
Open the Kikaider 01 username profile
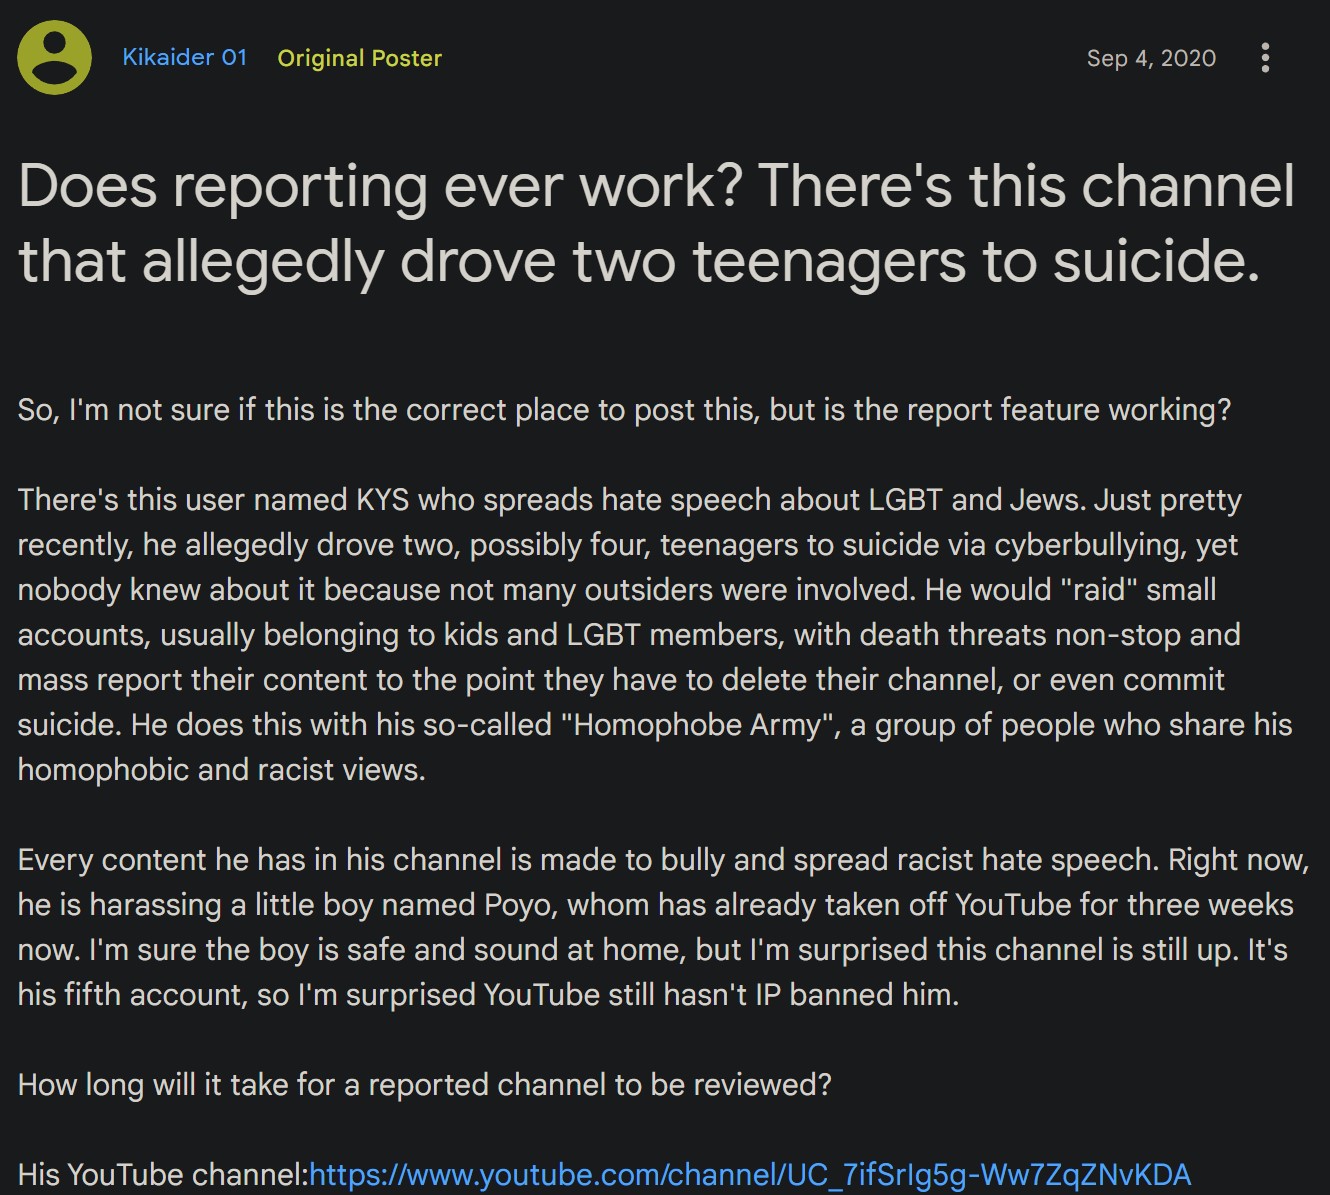click(185, 57)
